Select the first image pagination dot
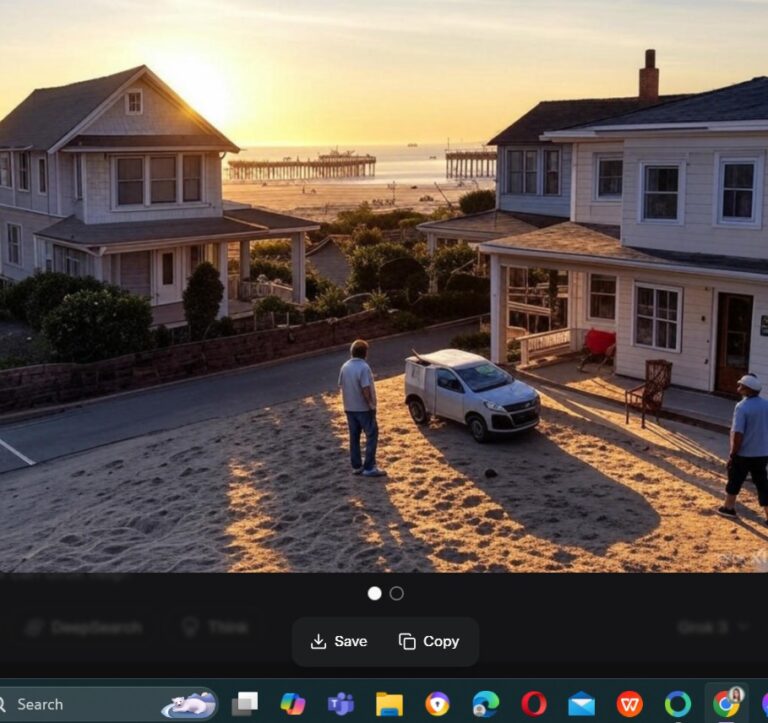Viewport: 768px width, 723px height. point(375,593)
